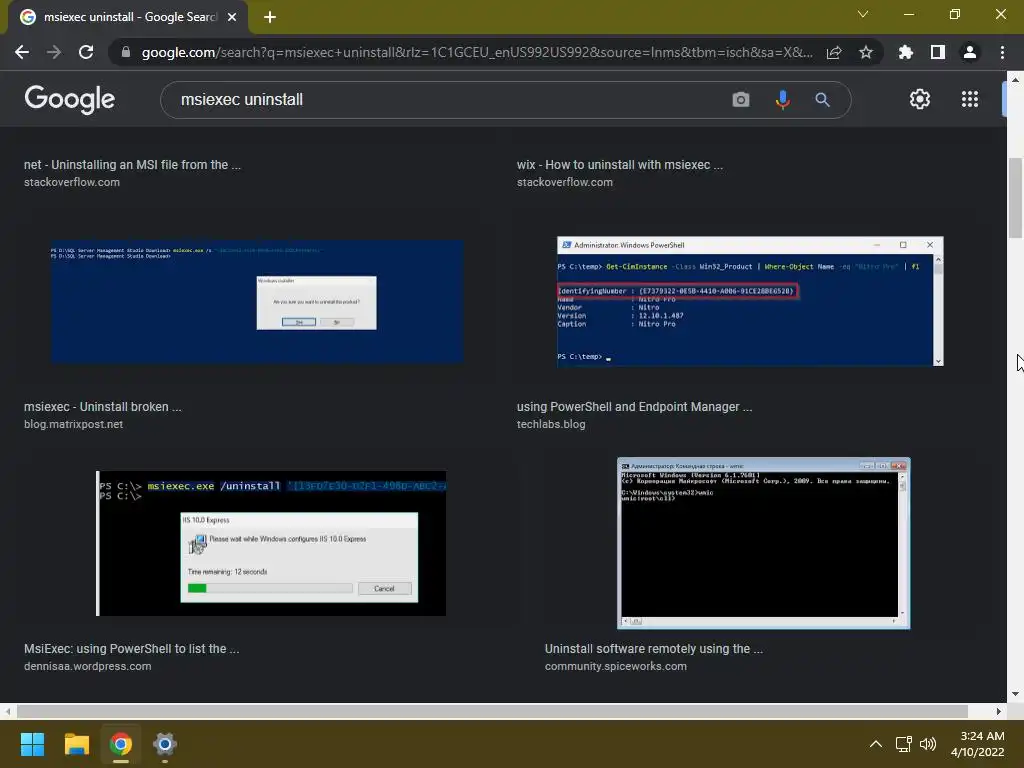Screen dimensions: 1024x768
Task: Click the techlabs.blog source text
Action: [x=551, y=424]
